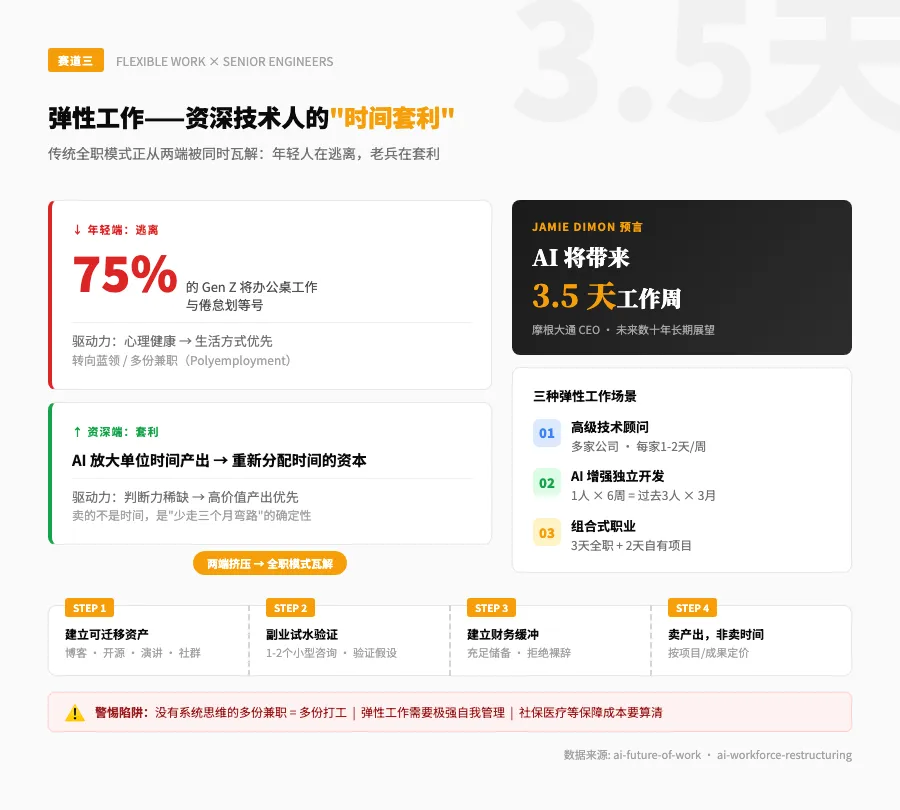Click the yellow warning triangle icon
The height and width of the screenshot is (810, 900).
[x=75, y=713]
